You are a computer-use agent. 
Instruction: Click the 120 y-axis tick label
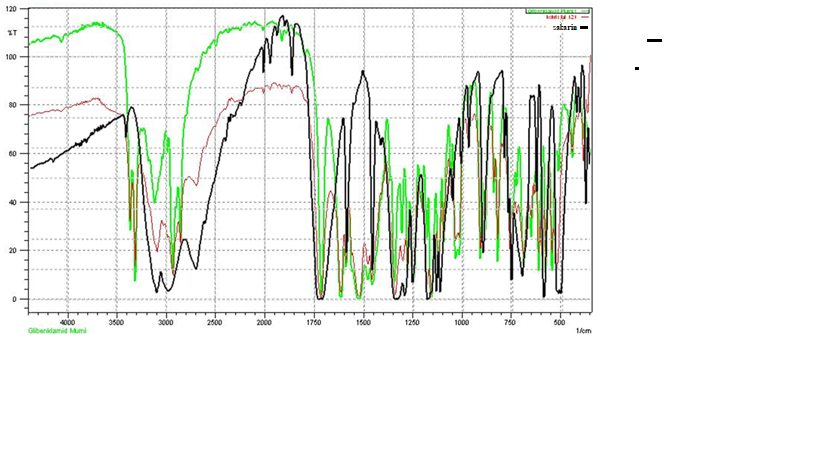click(11, 8)
